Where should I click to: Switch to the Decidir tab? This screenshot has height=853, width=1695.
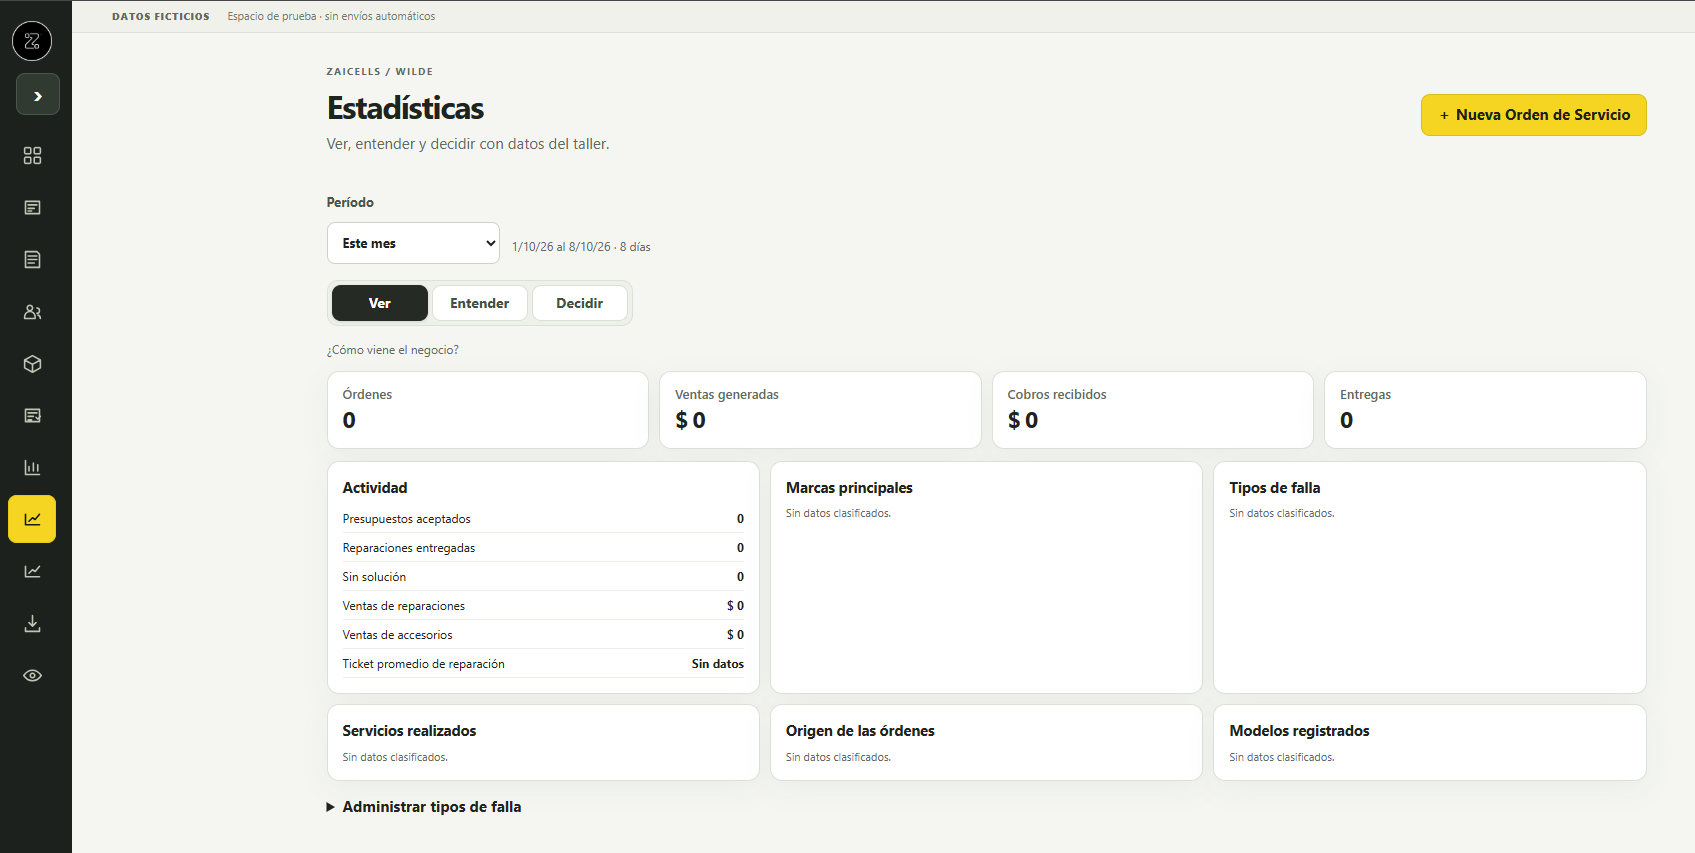[580, 303]
